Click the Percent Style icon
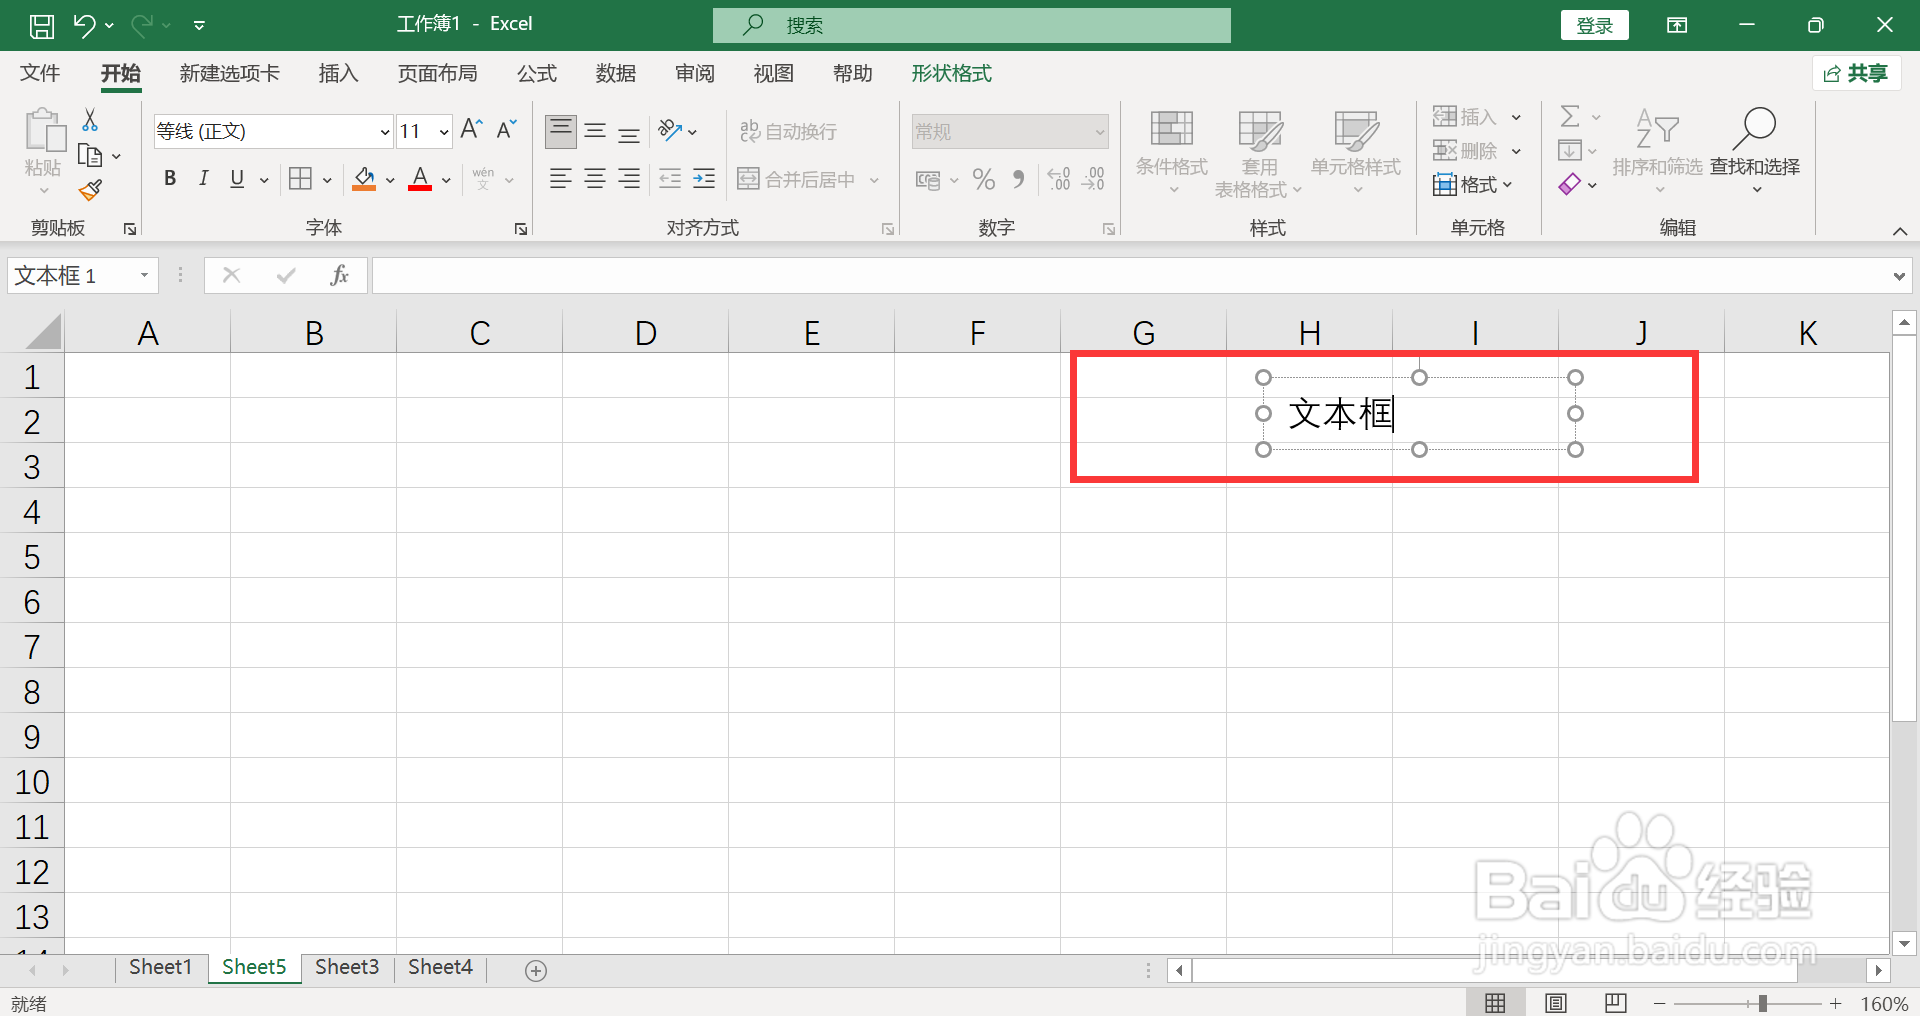This screenshot has width=1920, height=1016. (x=984, y=180)
